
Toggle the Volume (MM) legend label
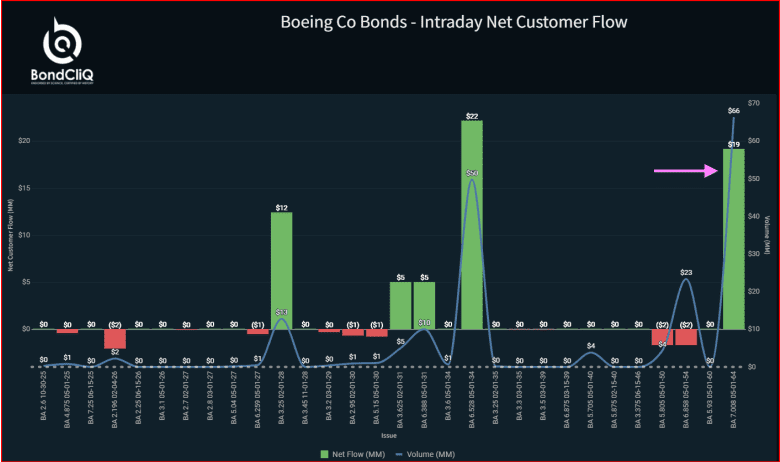(430, 454)
